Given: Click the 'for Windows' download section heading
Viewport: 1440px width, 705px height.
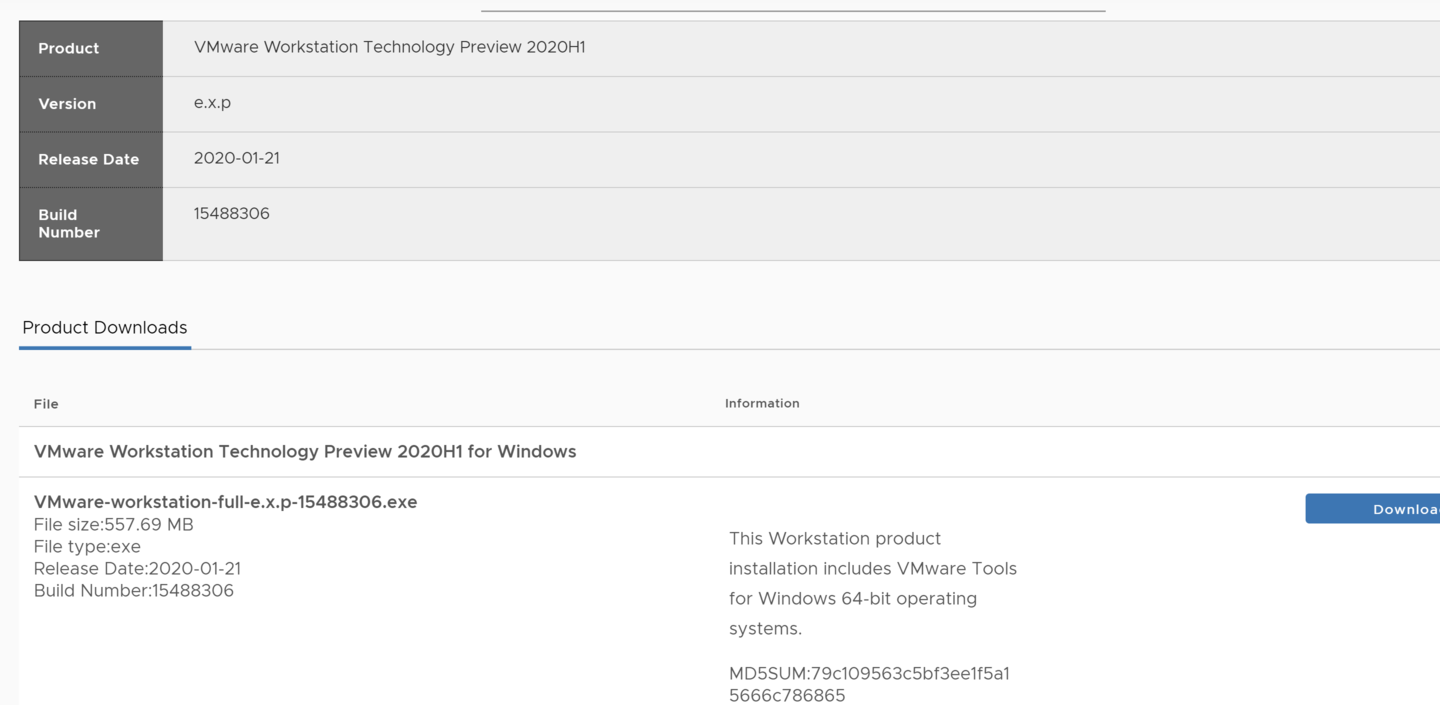Looking at the screenshot, I should tap(305, 451).
